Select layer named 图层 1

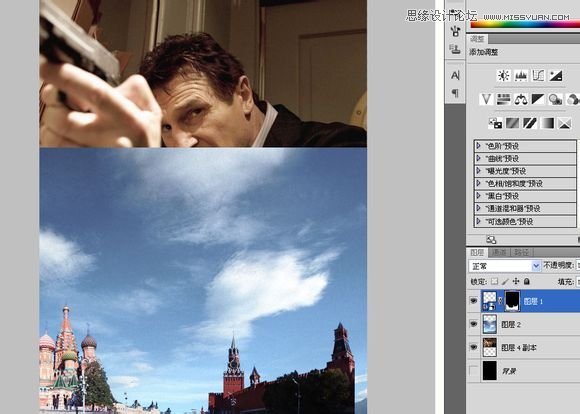[x=533, y=302]
